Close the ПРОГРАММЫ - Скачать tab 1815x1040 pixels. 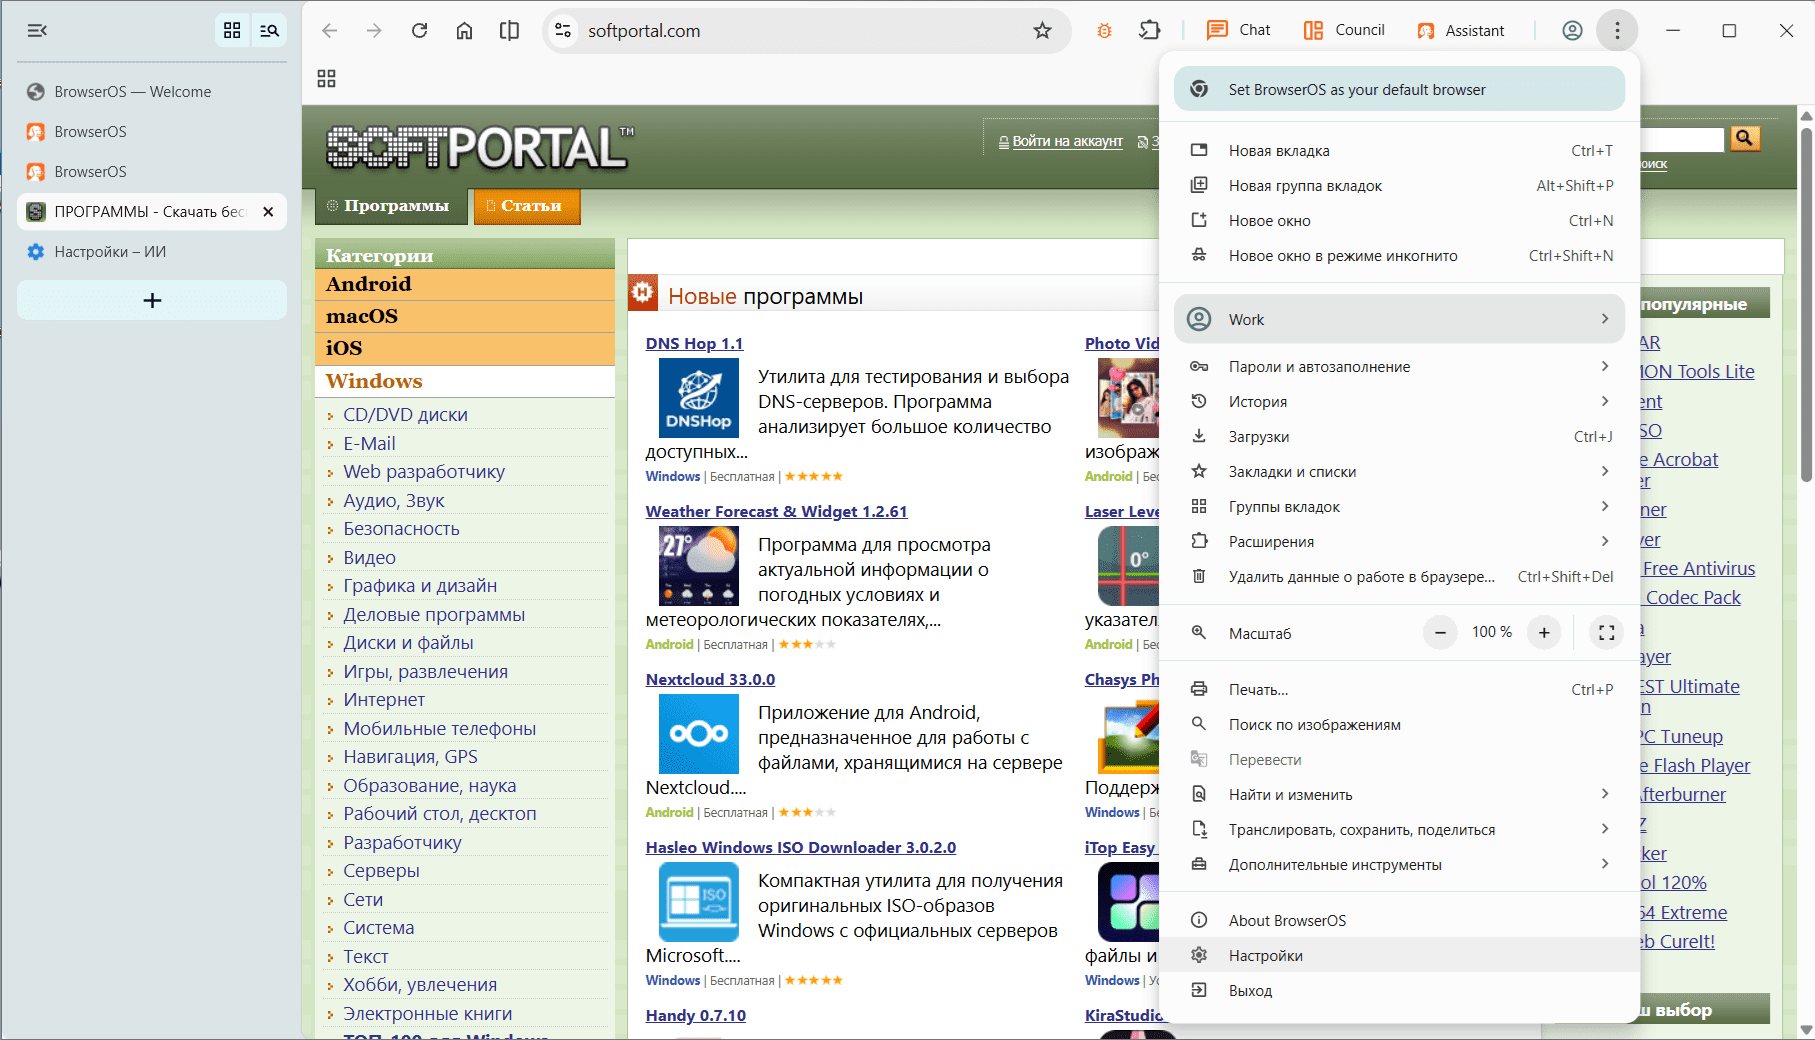(268, 212)
